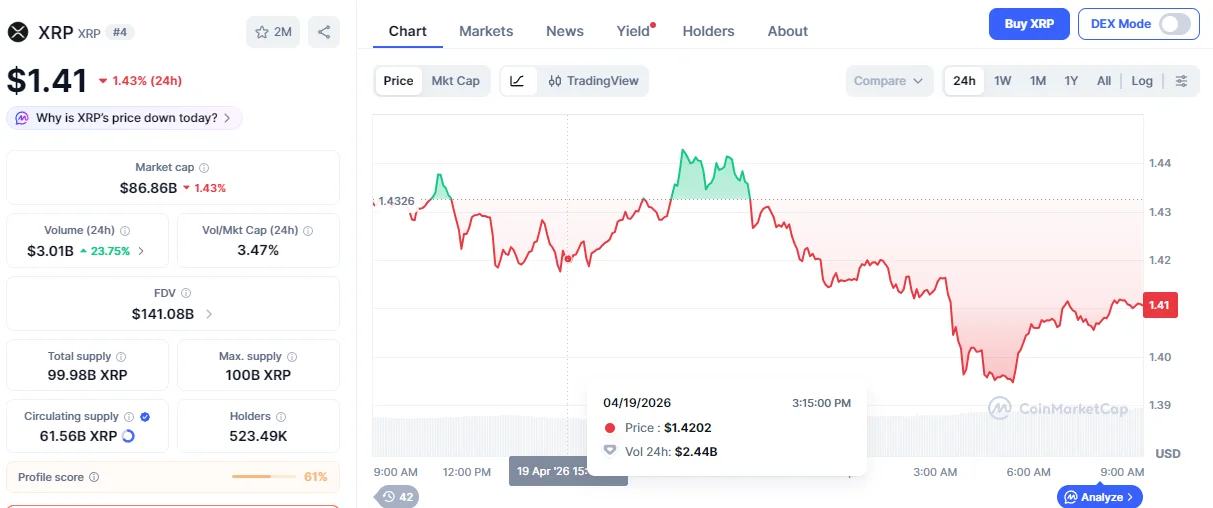Select the line chart type icon
Screen dimensions: 1213x508
pos(517,81)
